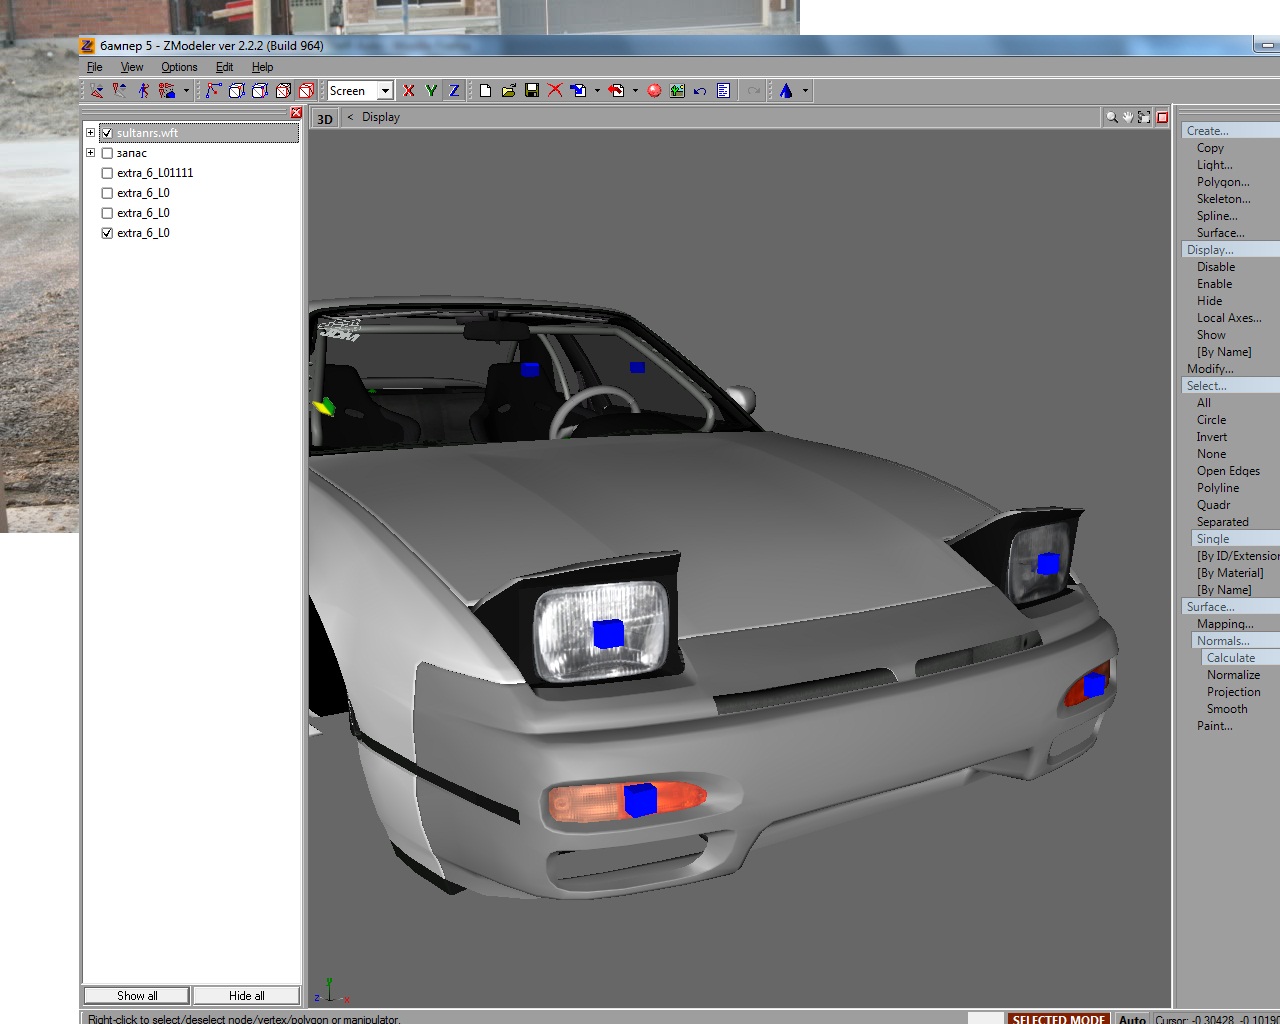Click blue cube on left square headlight
The image size is (1280, 1024).
coord(608,634)
